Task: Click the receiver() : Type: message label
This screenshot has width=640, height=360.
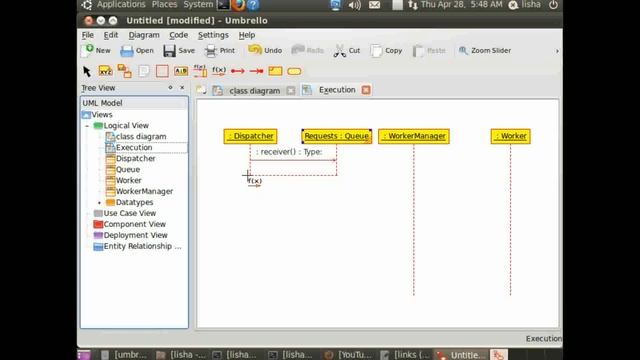Action: point(289,152)
